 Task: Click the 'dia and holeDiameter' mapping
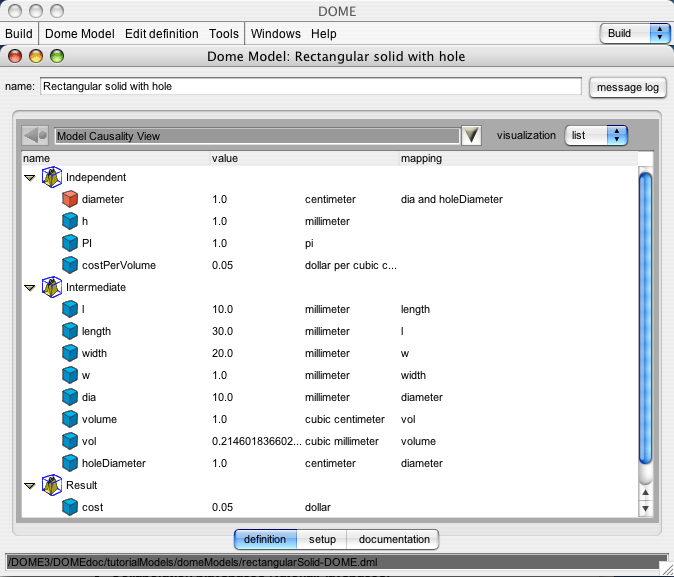[x=451, y=199]
